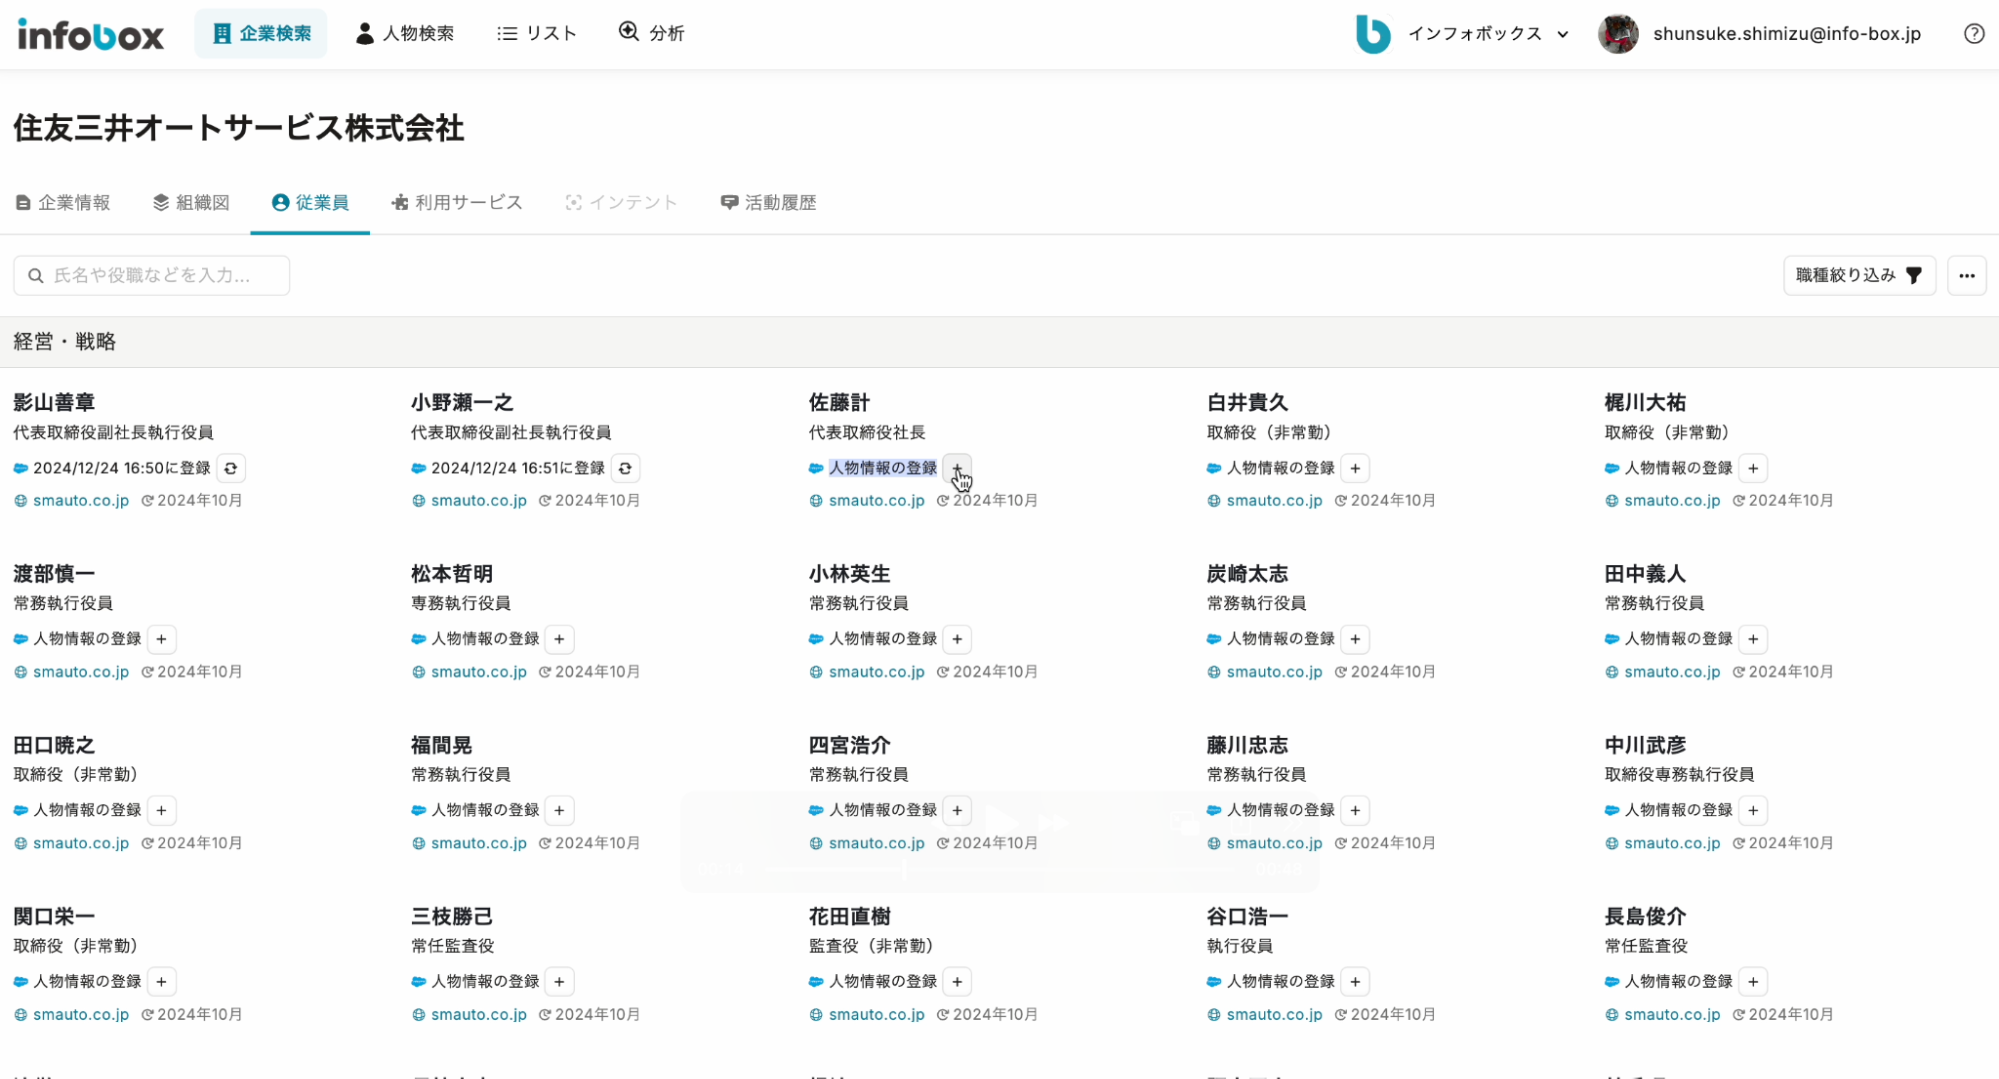
Task: Focus the 氏名や役職 search field
Action: tap(152, 275)
